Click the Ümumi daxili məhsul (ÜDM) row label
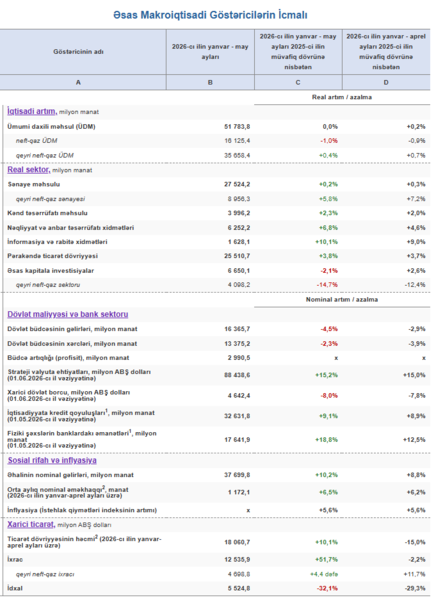Image resolution: width=436 pixels, height=600 pixels. 51,126
